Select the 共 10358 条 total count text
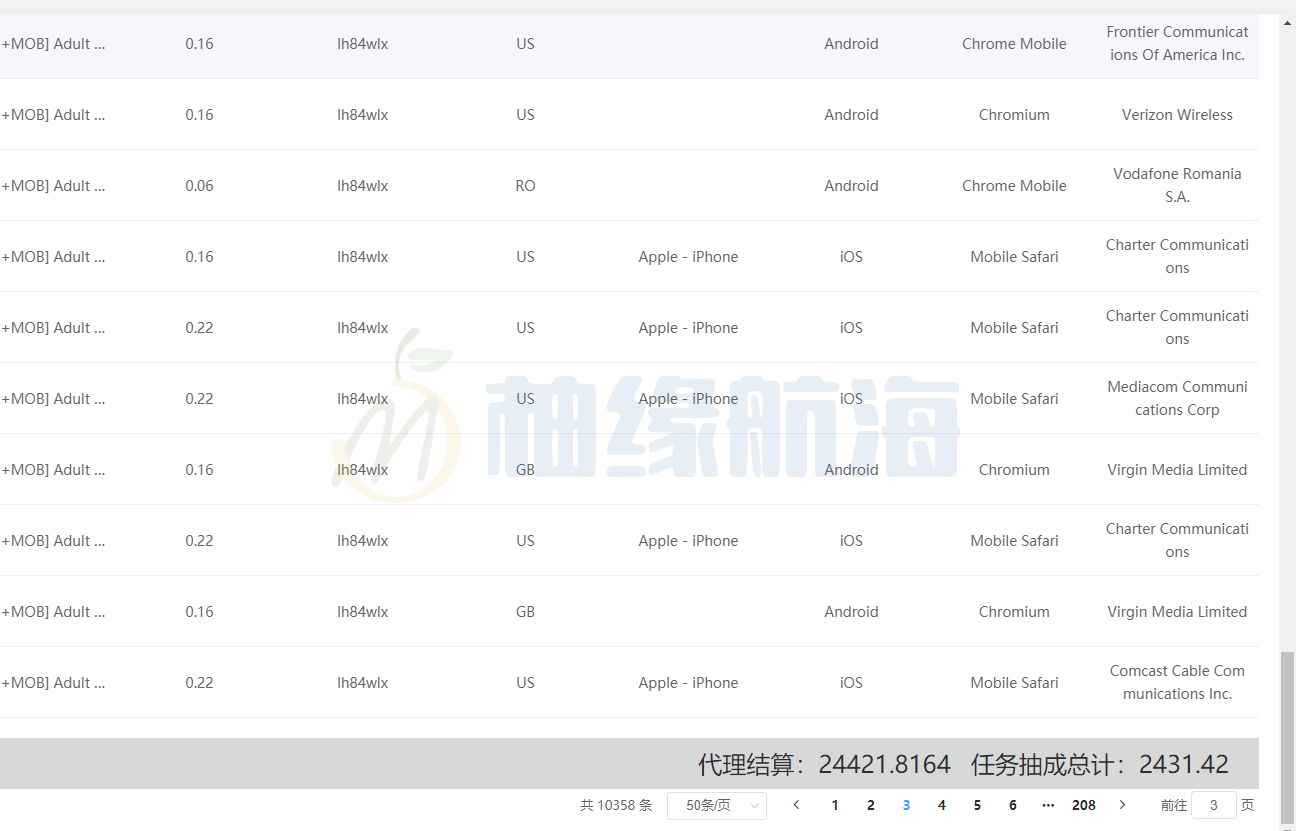 point(616,805)
